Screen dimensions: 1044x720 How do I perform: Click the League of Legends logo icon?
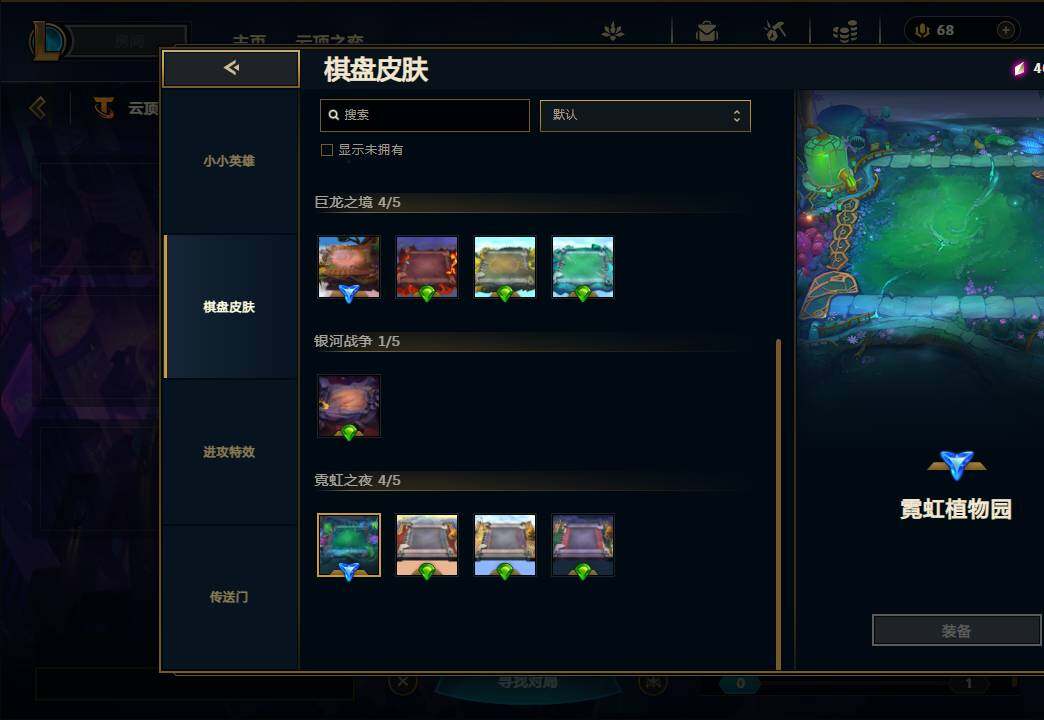point(47,40)
